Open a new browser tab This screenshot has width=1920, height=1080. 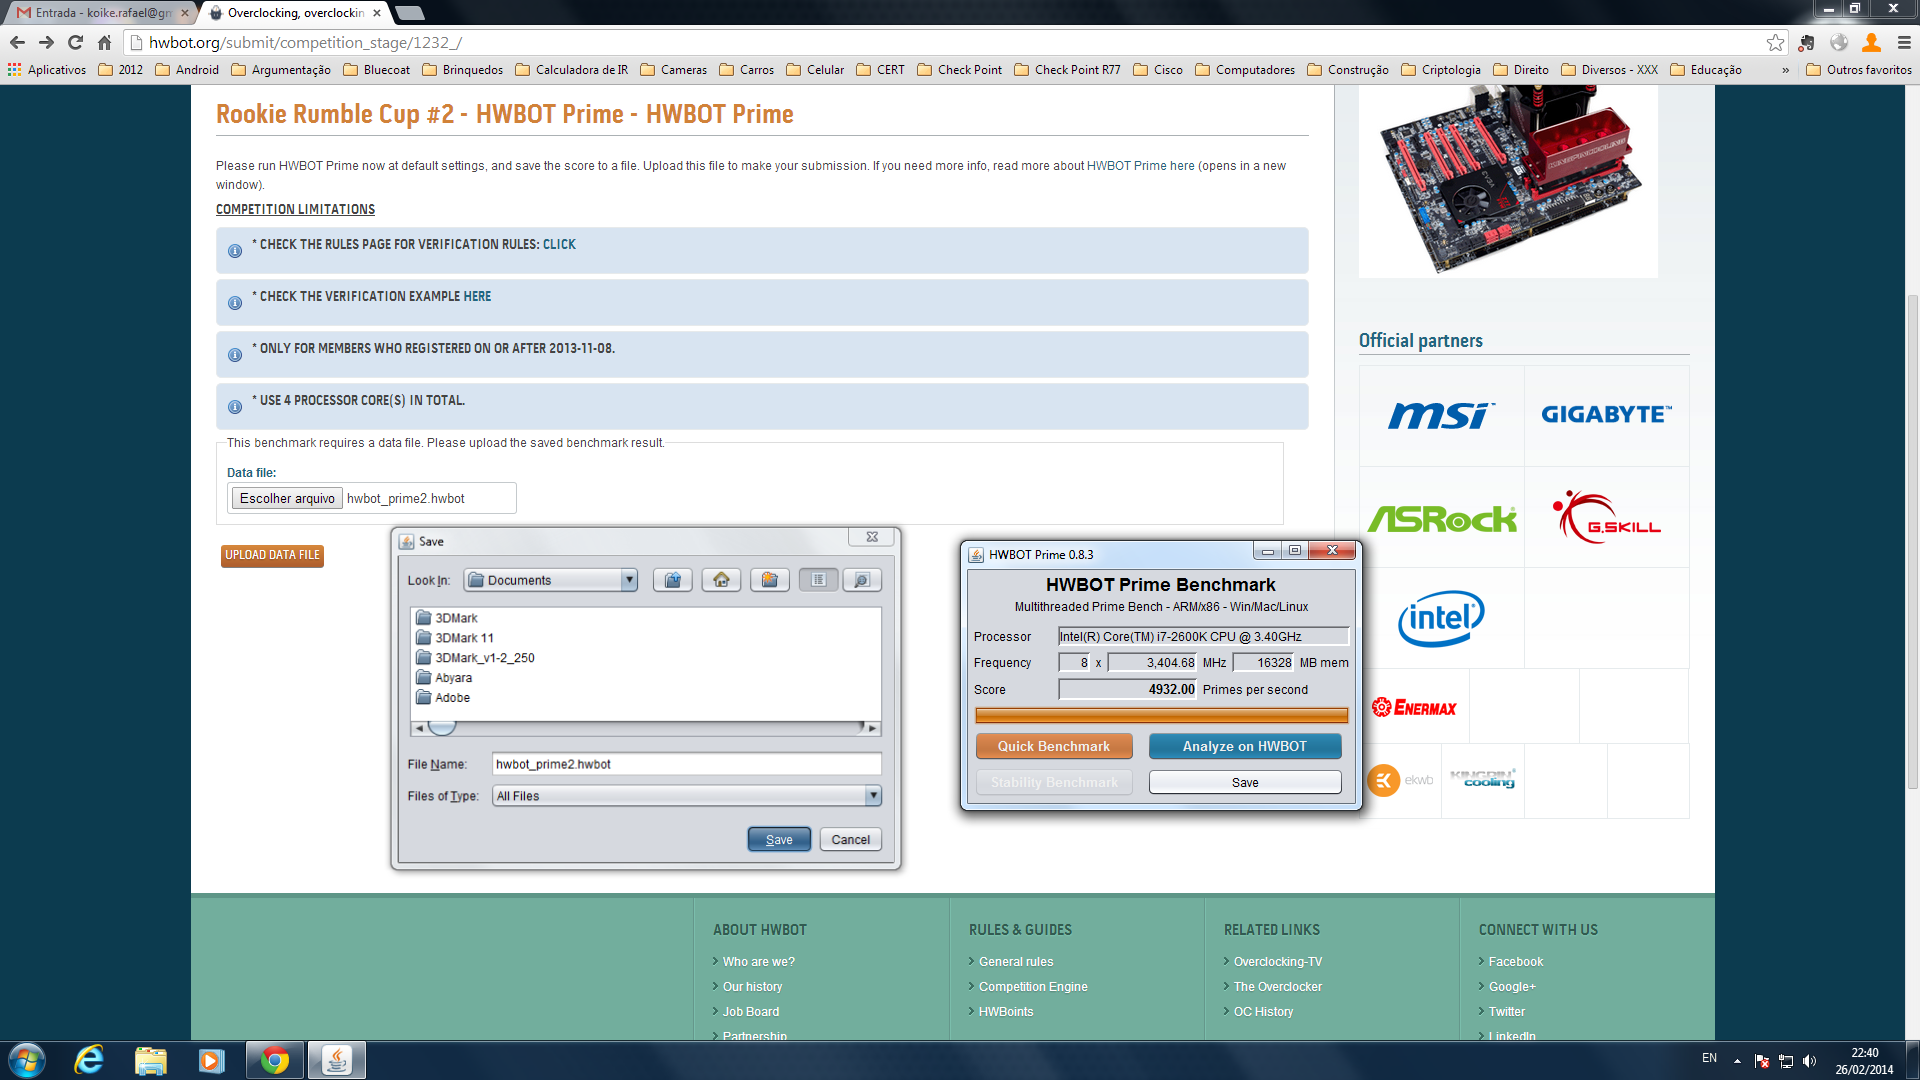[410, 13]
